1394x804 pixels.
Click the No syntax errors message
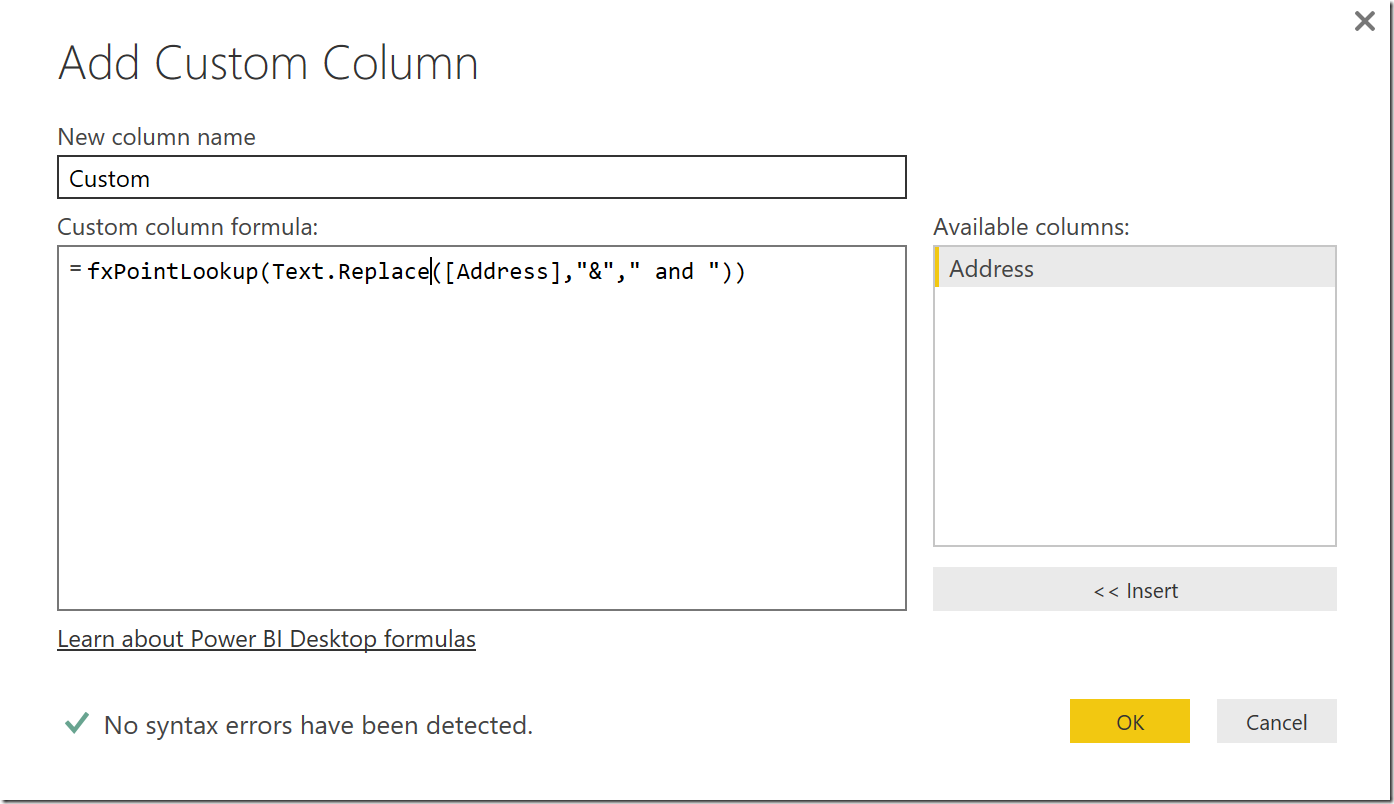(318, 725)
